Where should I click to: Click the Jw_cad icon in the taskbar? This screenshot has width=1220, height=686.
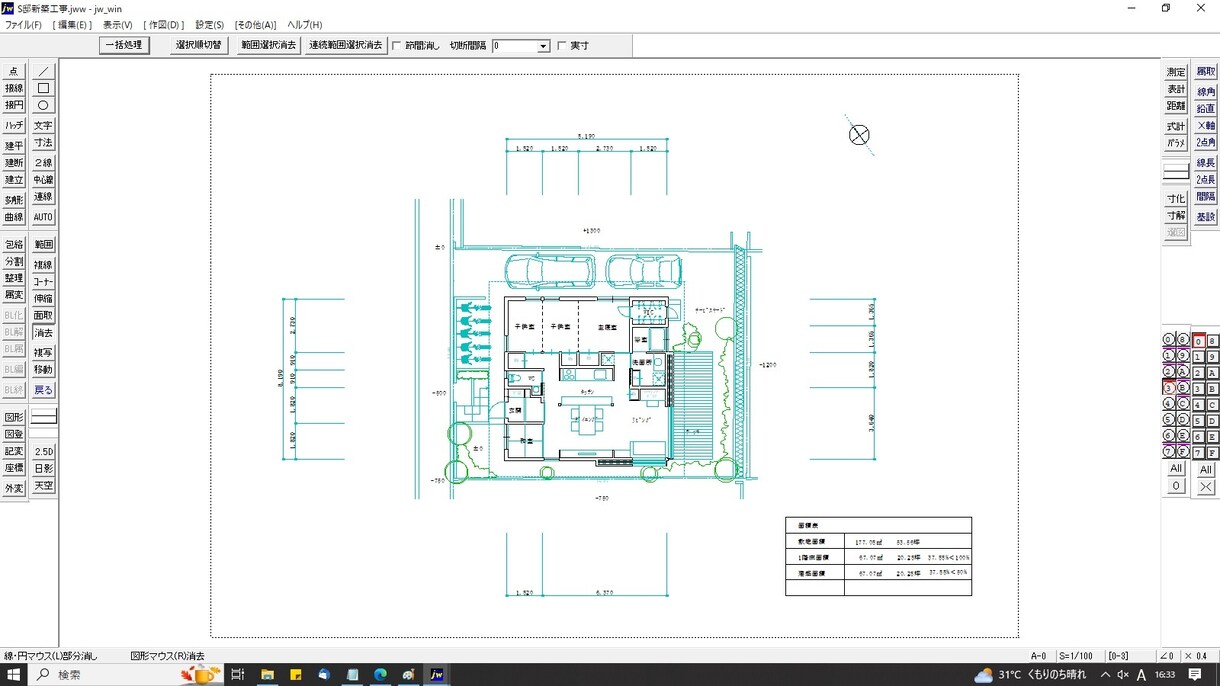(437, 675)
